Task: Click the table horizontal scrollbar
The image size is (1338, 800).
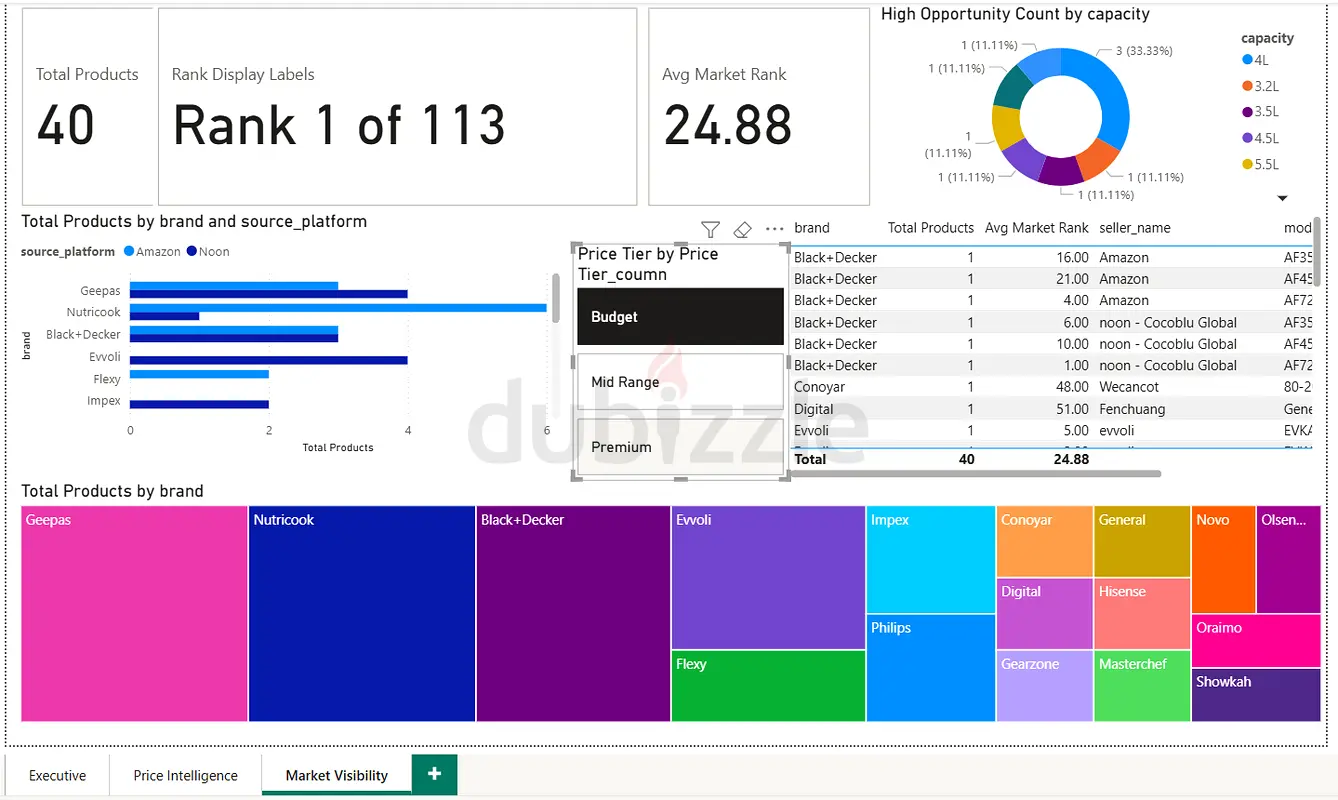Action: pos(977,473)
